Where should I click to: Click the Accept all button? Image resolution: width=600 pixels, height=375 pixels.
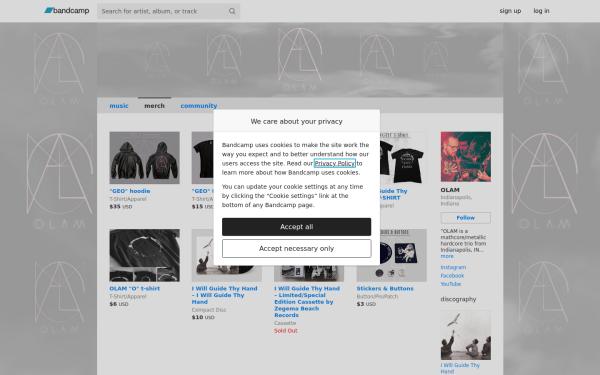pyautogui.click(x=297, y=227)
